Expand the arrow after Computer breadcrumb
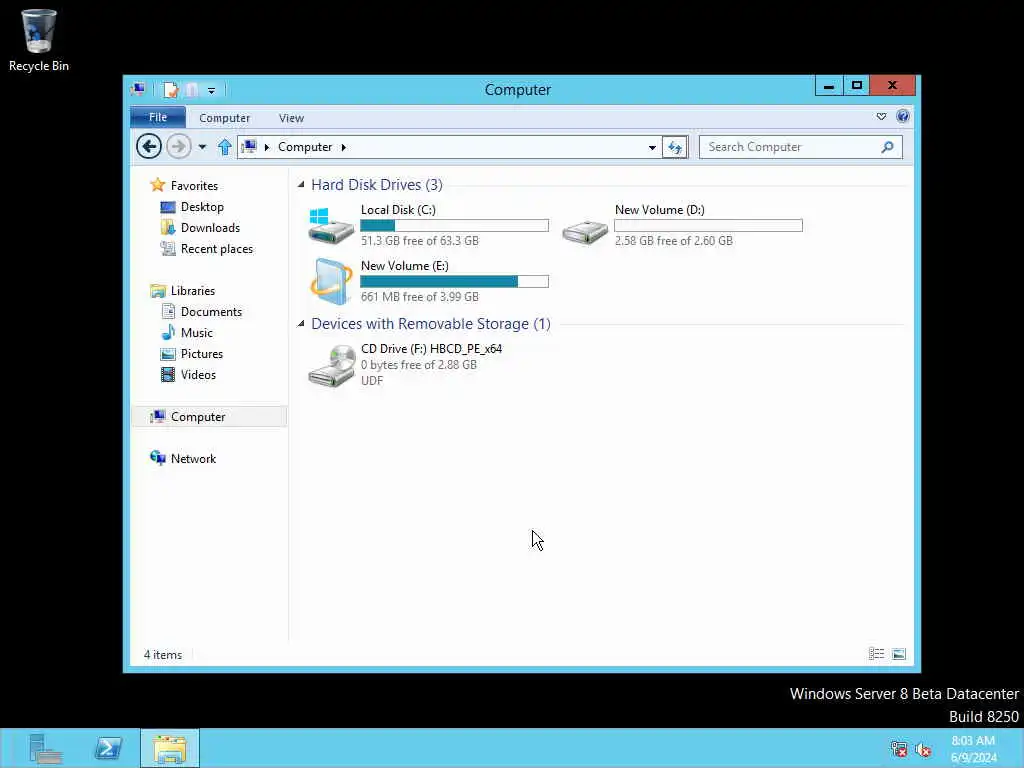 click(x=344, y=147)
